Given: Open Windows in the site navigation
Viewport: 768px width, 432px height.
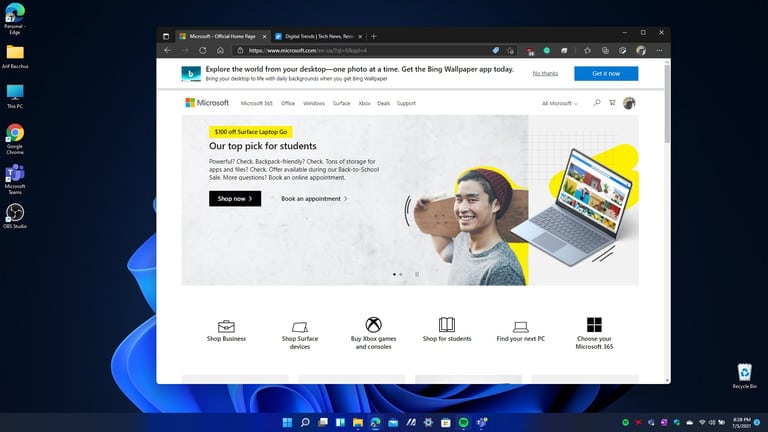Looking at the screenshot, I should tap(314, 103).
